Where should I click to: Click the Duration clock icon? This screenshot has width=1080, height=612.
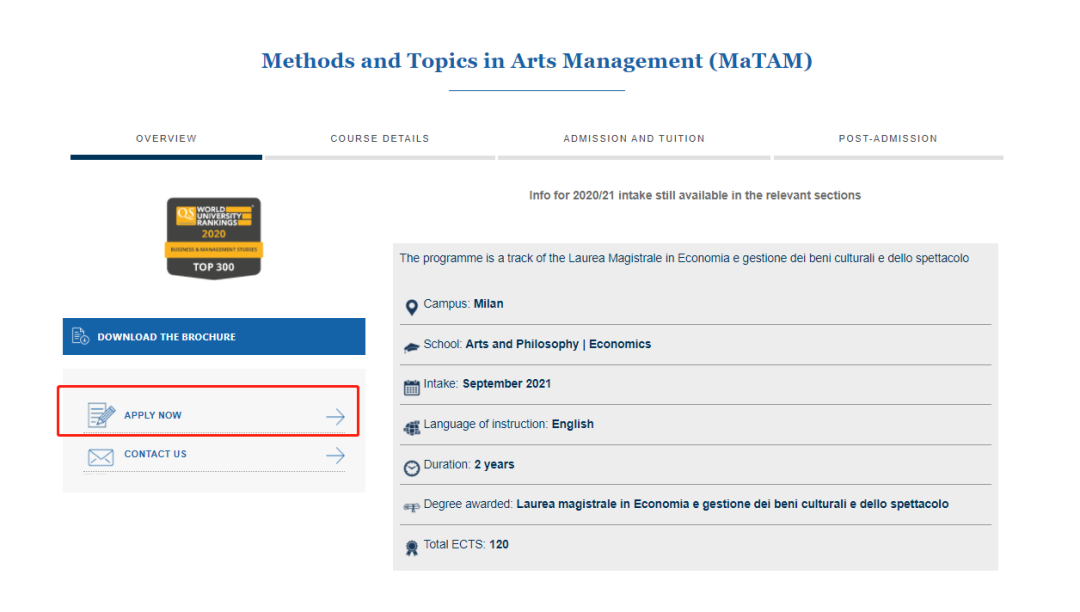[x=411, y=468]
